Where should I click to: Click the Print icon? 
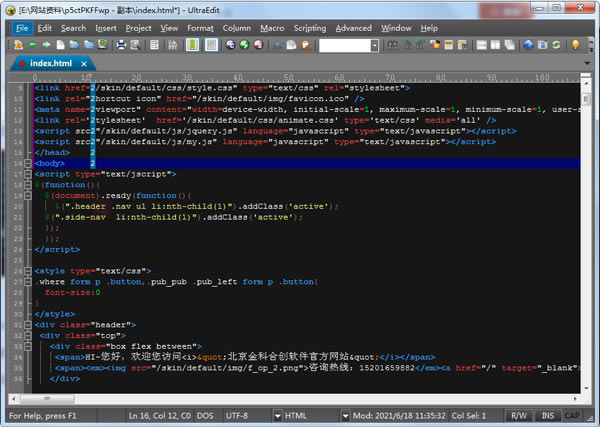tap(121, 45)
